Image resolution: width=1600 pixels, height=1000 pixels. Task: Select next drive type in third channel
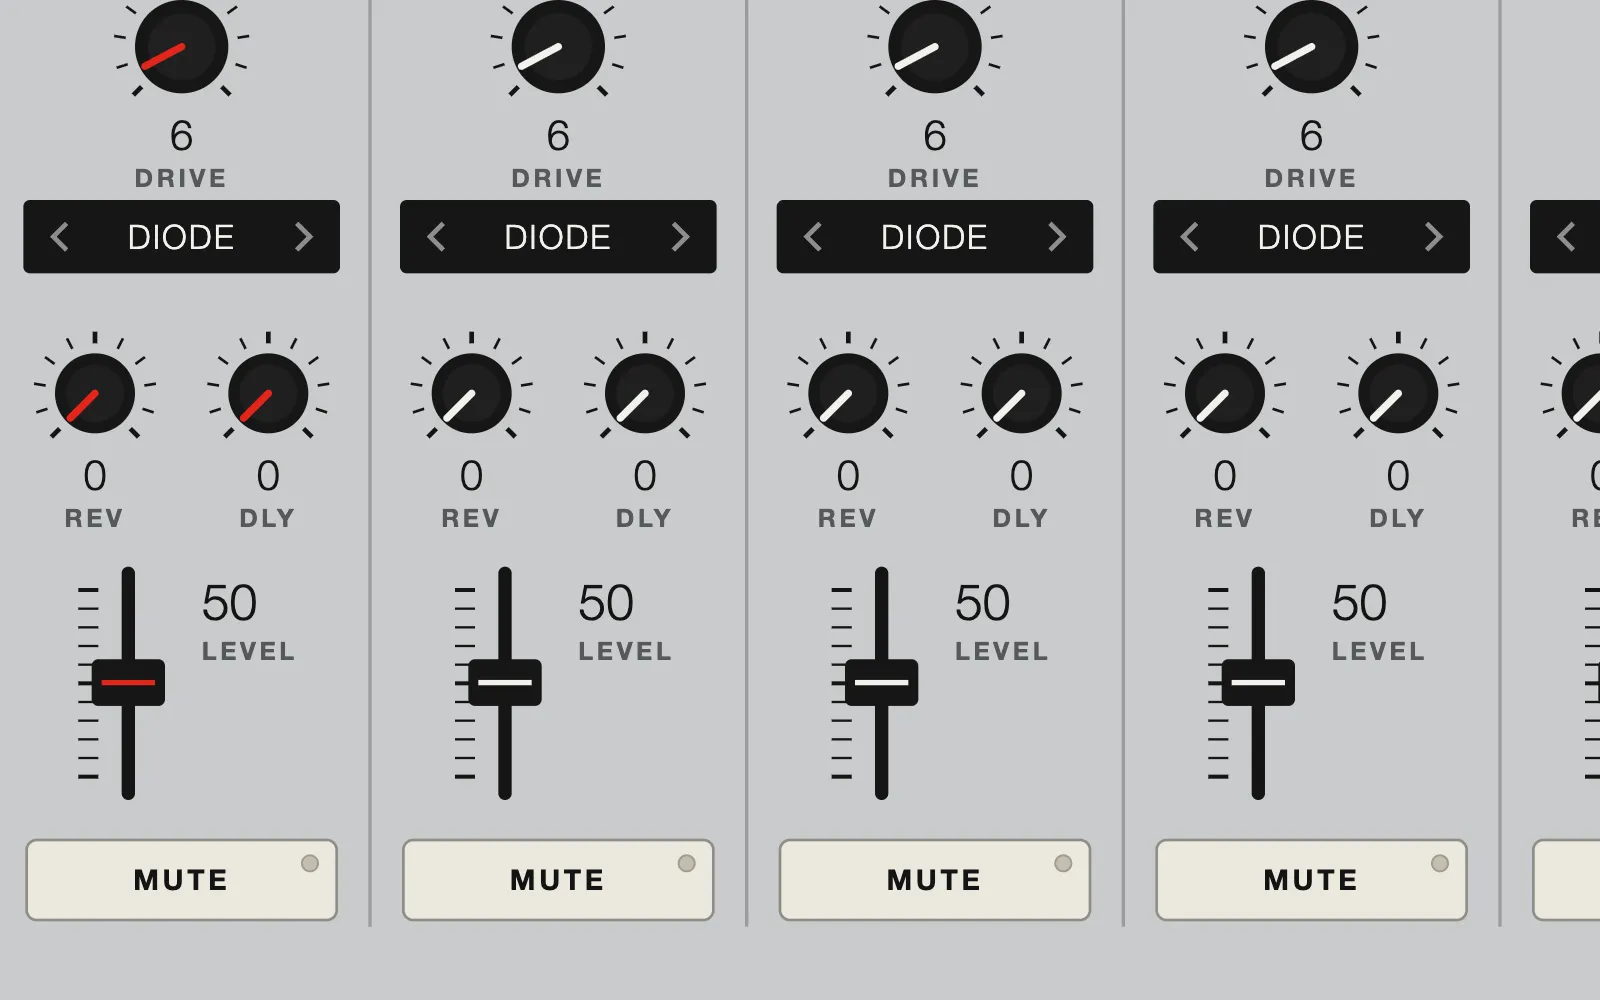pos(1057,237)
